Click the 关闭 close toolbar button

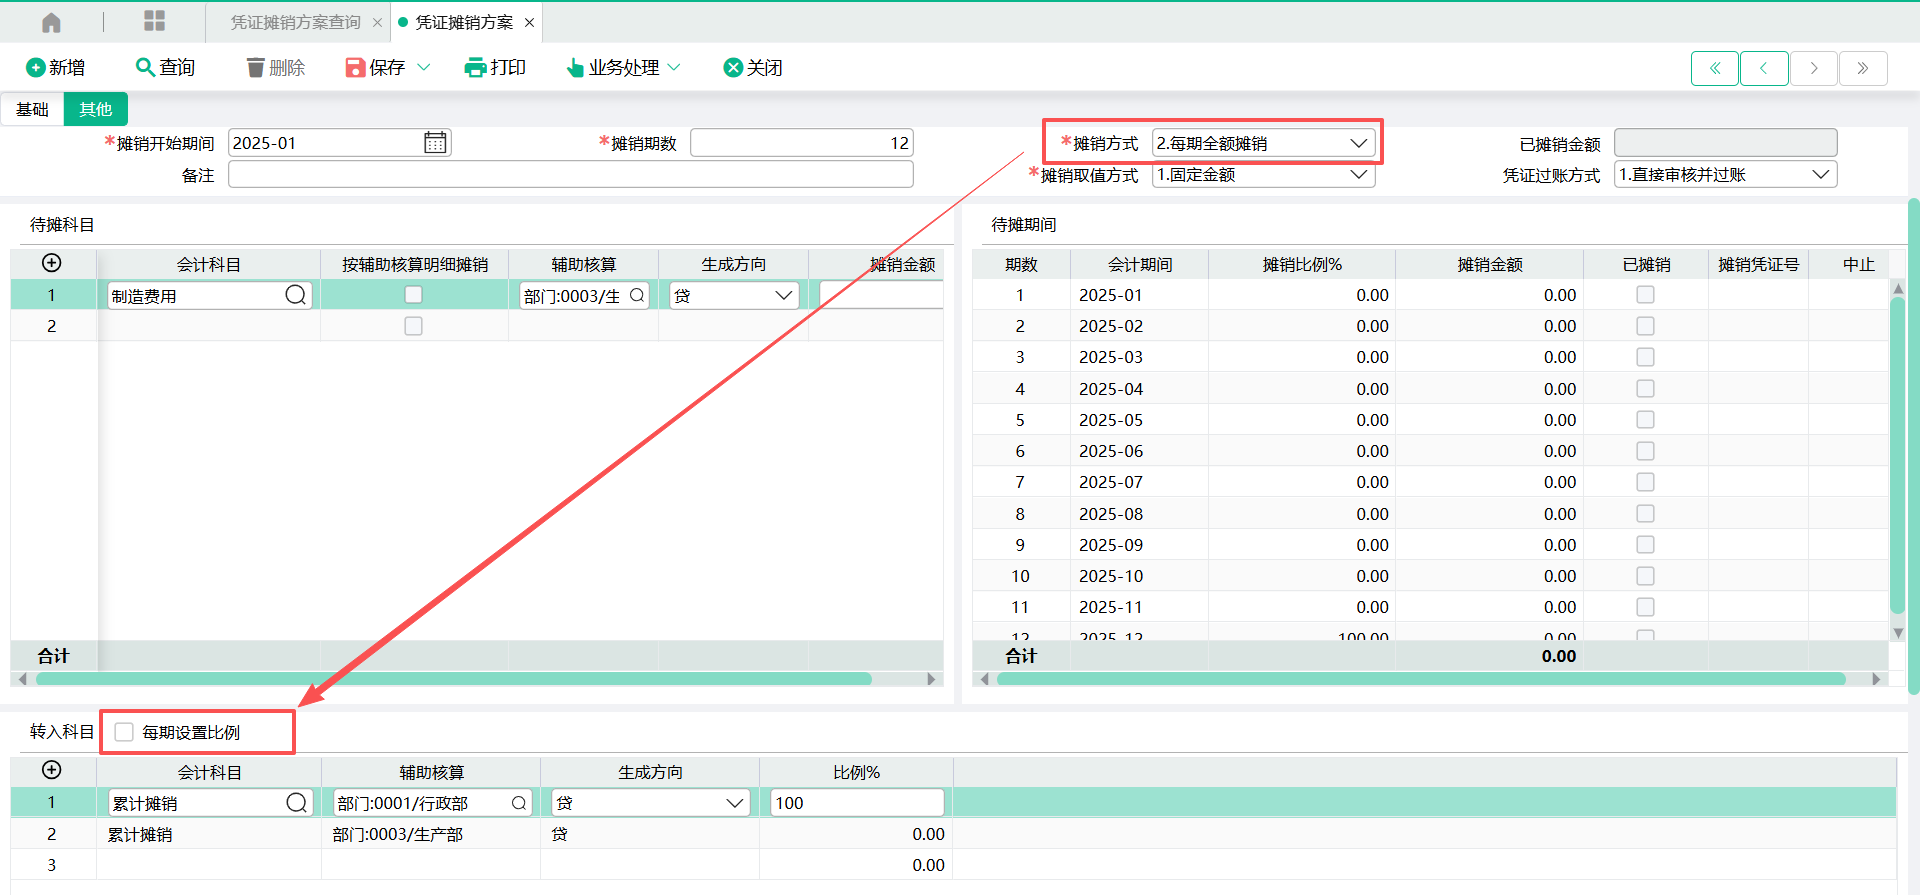(753, 67)
